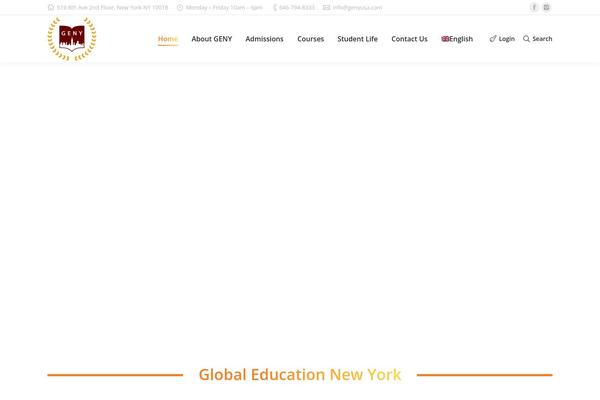The height and width of the screenshot is (400, 600).
Task: Click the phone number in top bar
Action: (x=297, y=7)
